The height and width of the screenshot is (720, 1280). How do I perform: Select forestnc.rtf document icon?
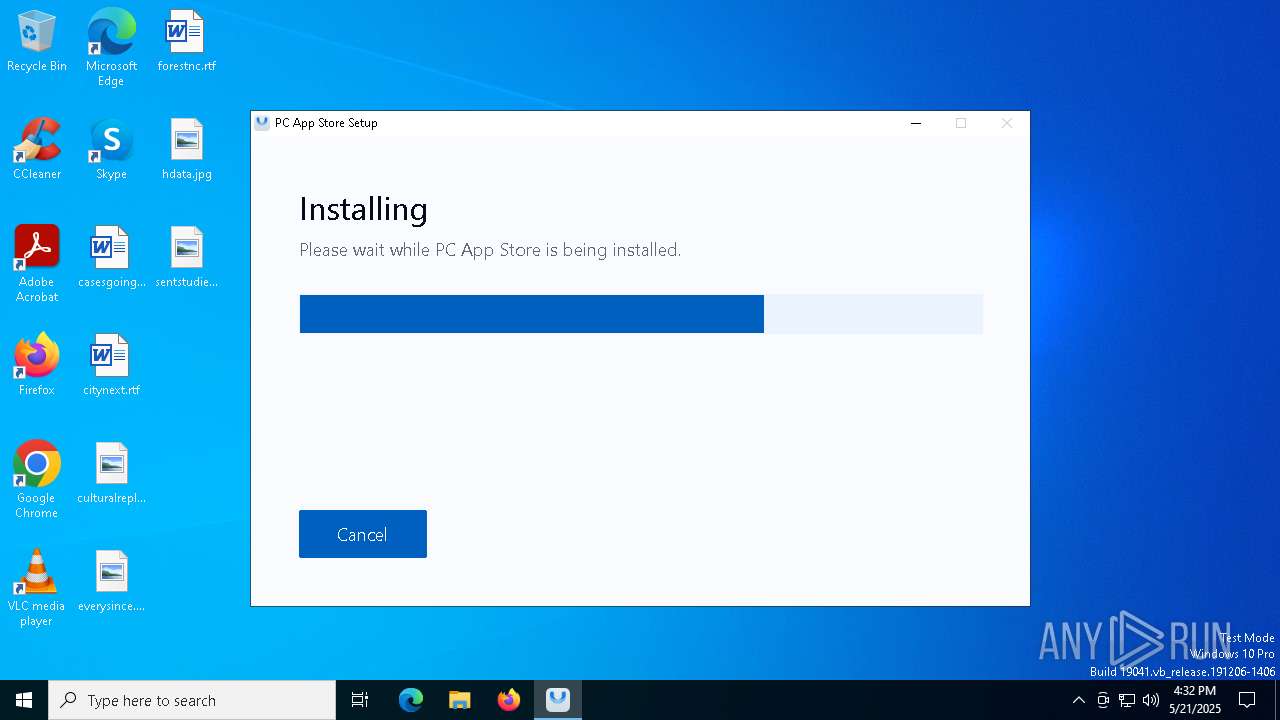click(186, 42)
